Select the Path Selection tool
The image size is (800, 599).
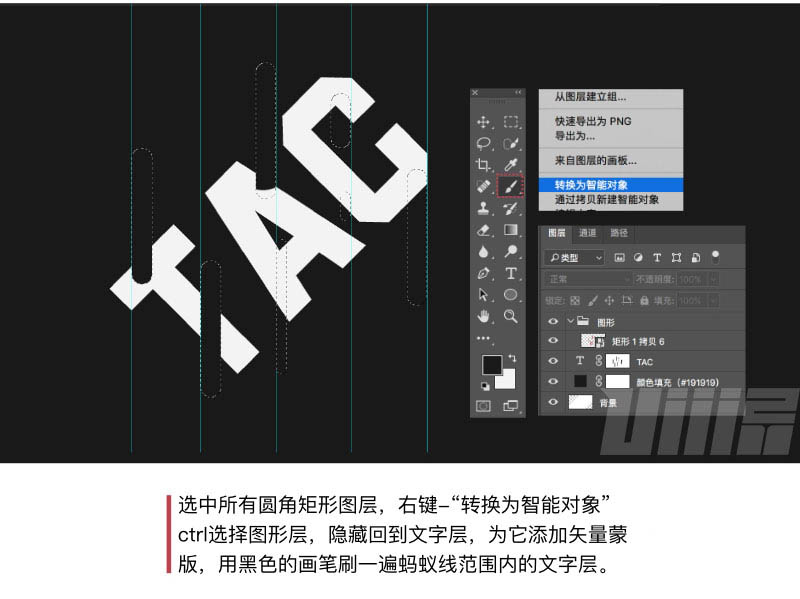[483, 295]
